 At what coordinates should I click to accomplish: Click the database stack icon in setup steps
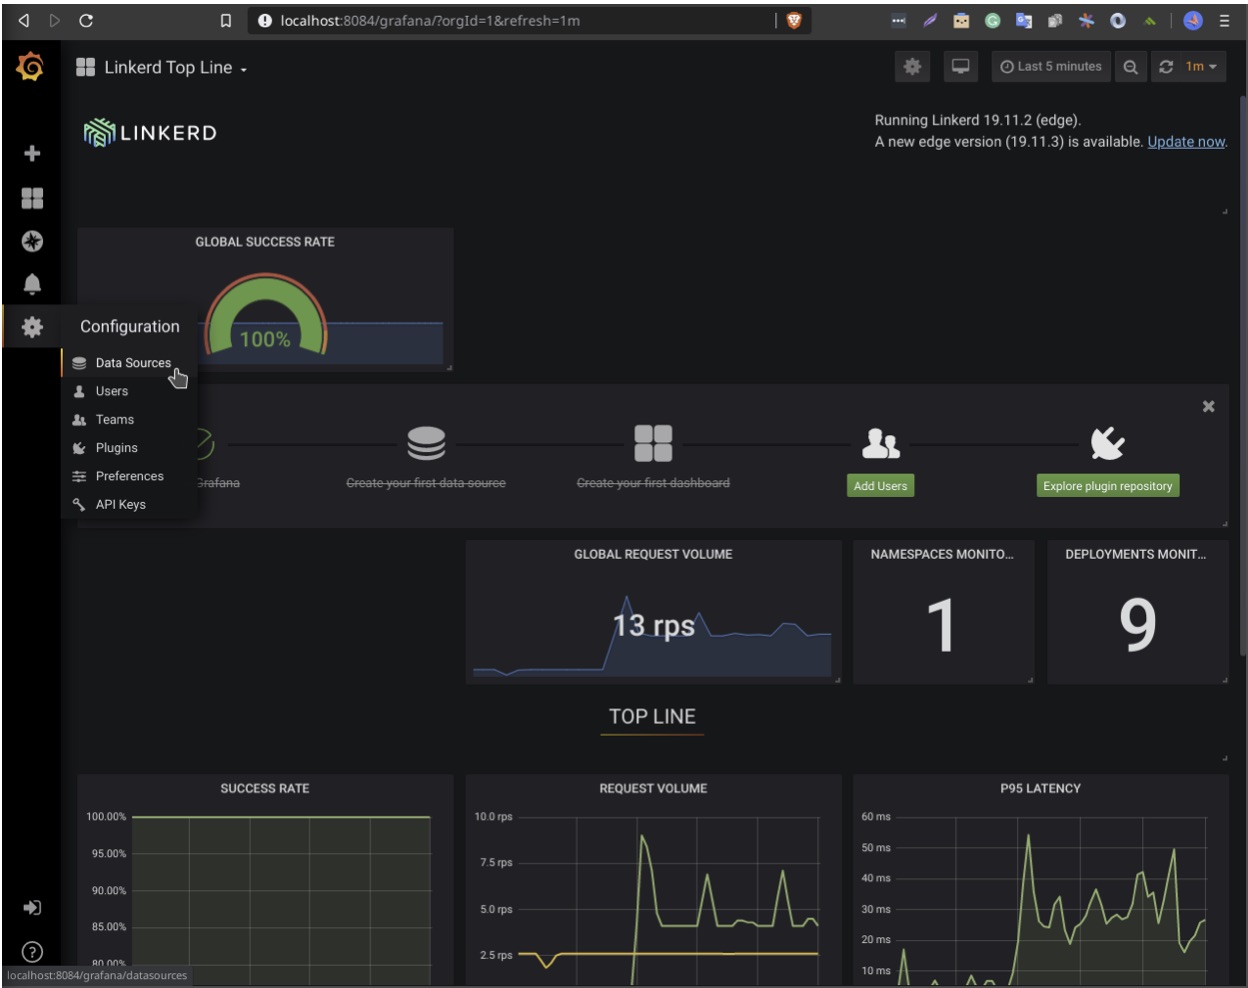pyautogui.click(x=426, y=443)
